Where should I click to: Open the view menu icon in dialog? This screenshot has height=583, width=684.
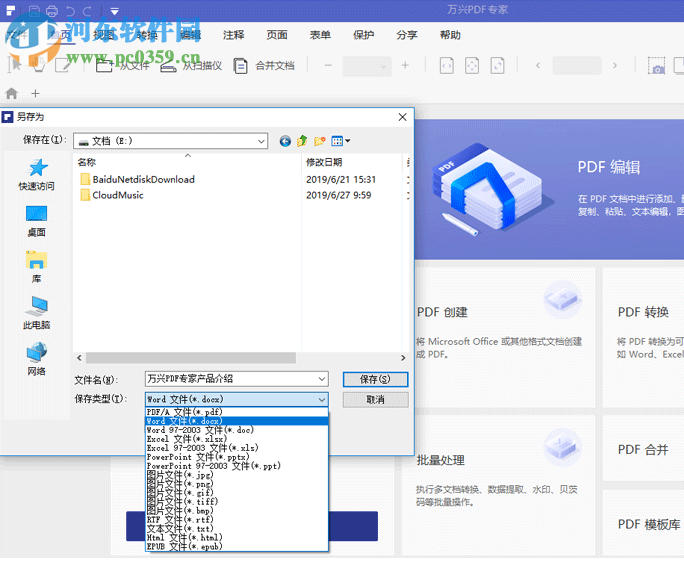click(x=341, y=141)
